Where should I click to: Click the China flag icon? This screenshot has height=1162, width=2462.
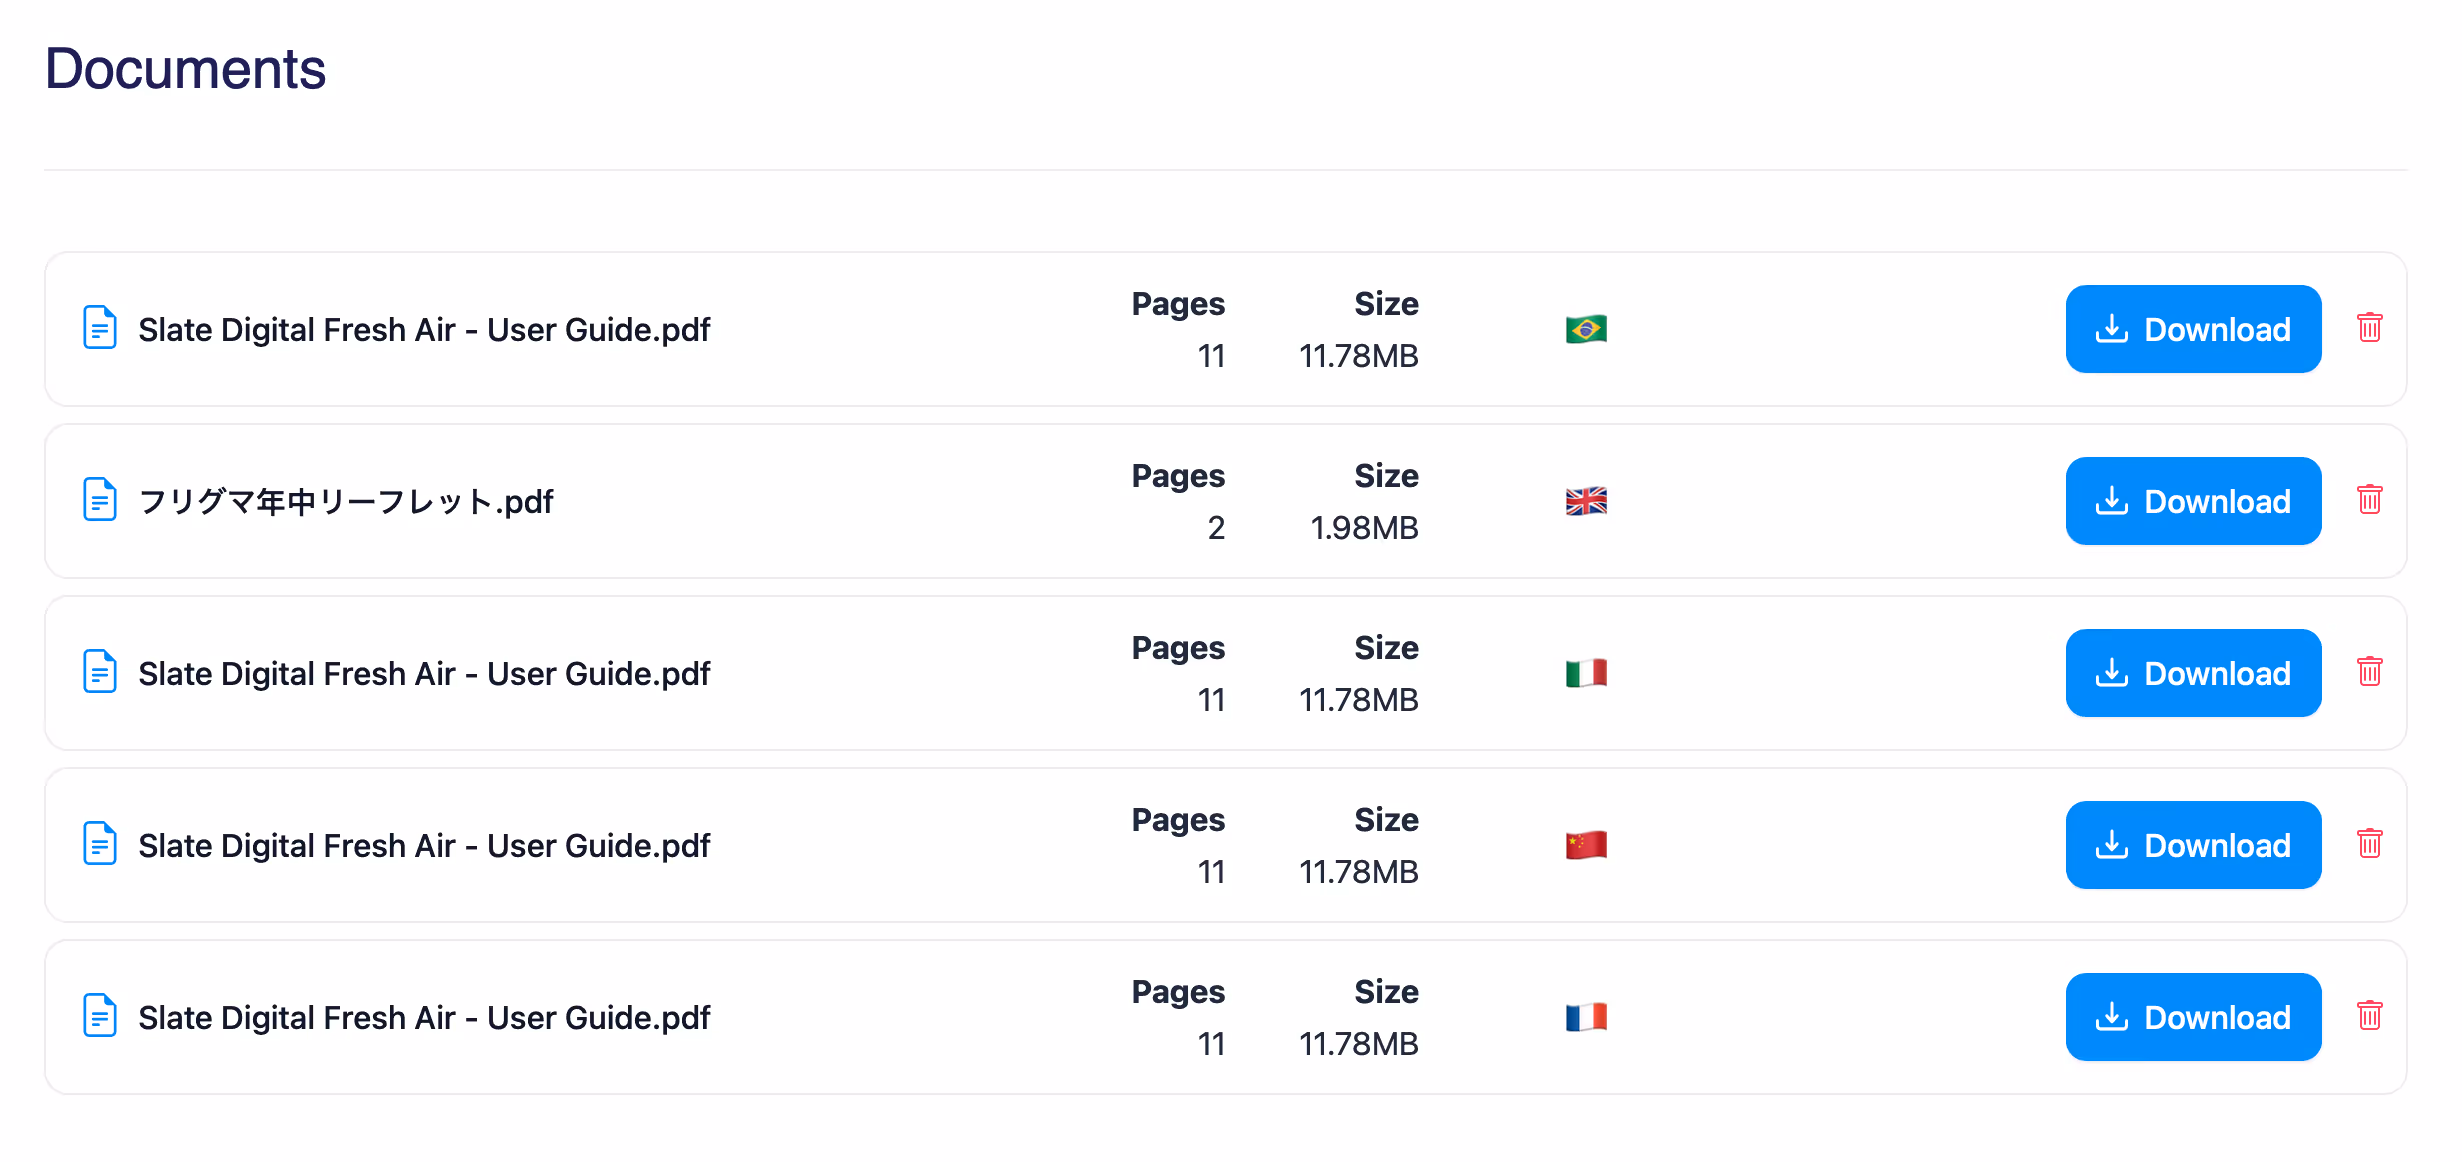point(1586,845)
